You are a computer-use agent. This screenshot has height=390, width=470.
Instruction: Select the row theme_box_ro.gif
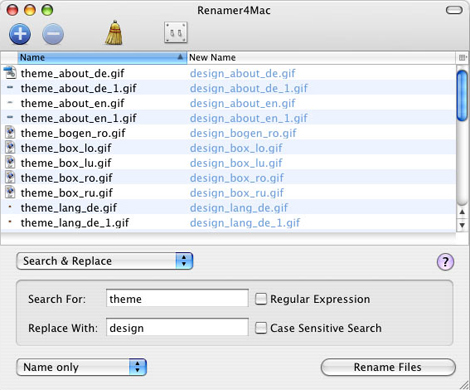(x=228, y=178)
